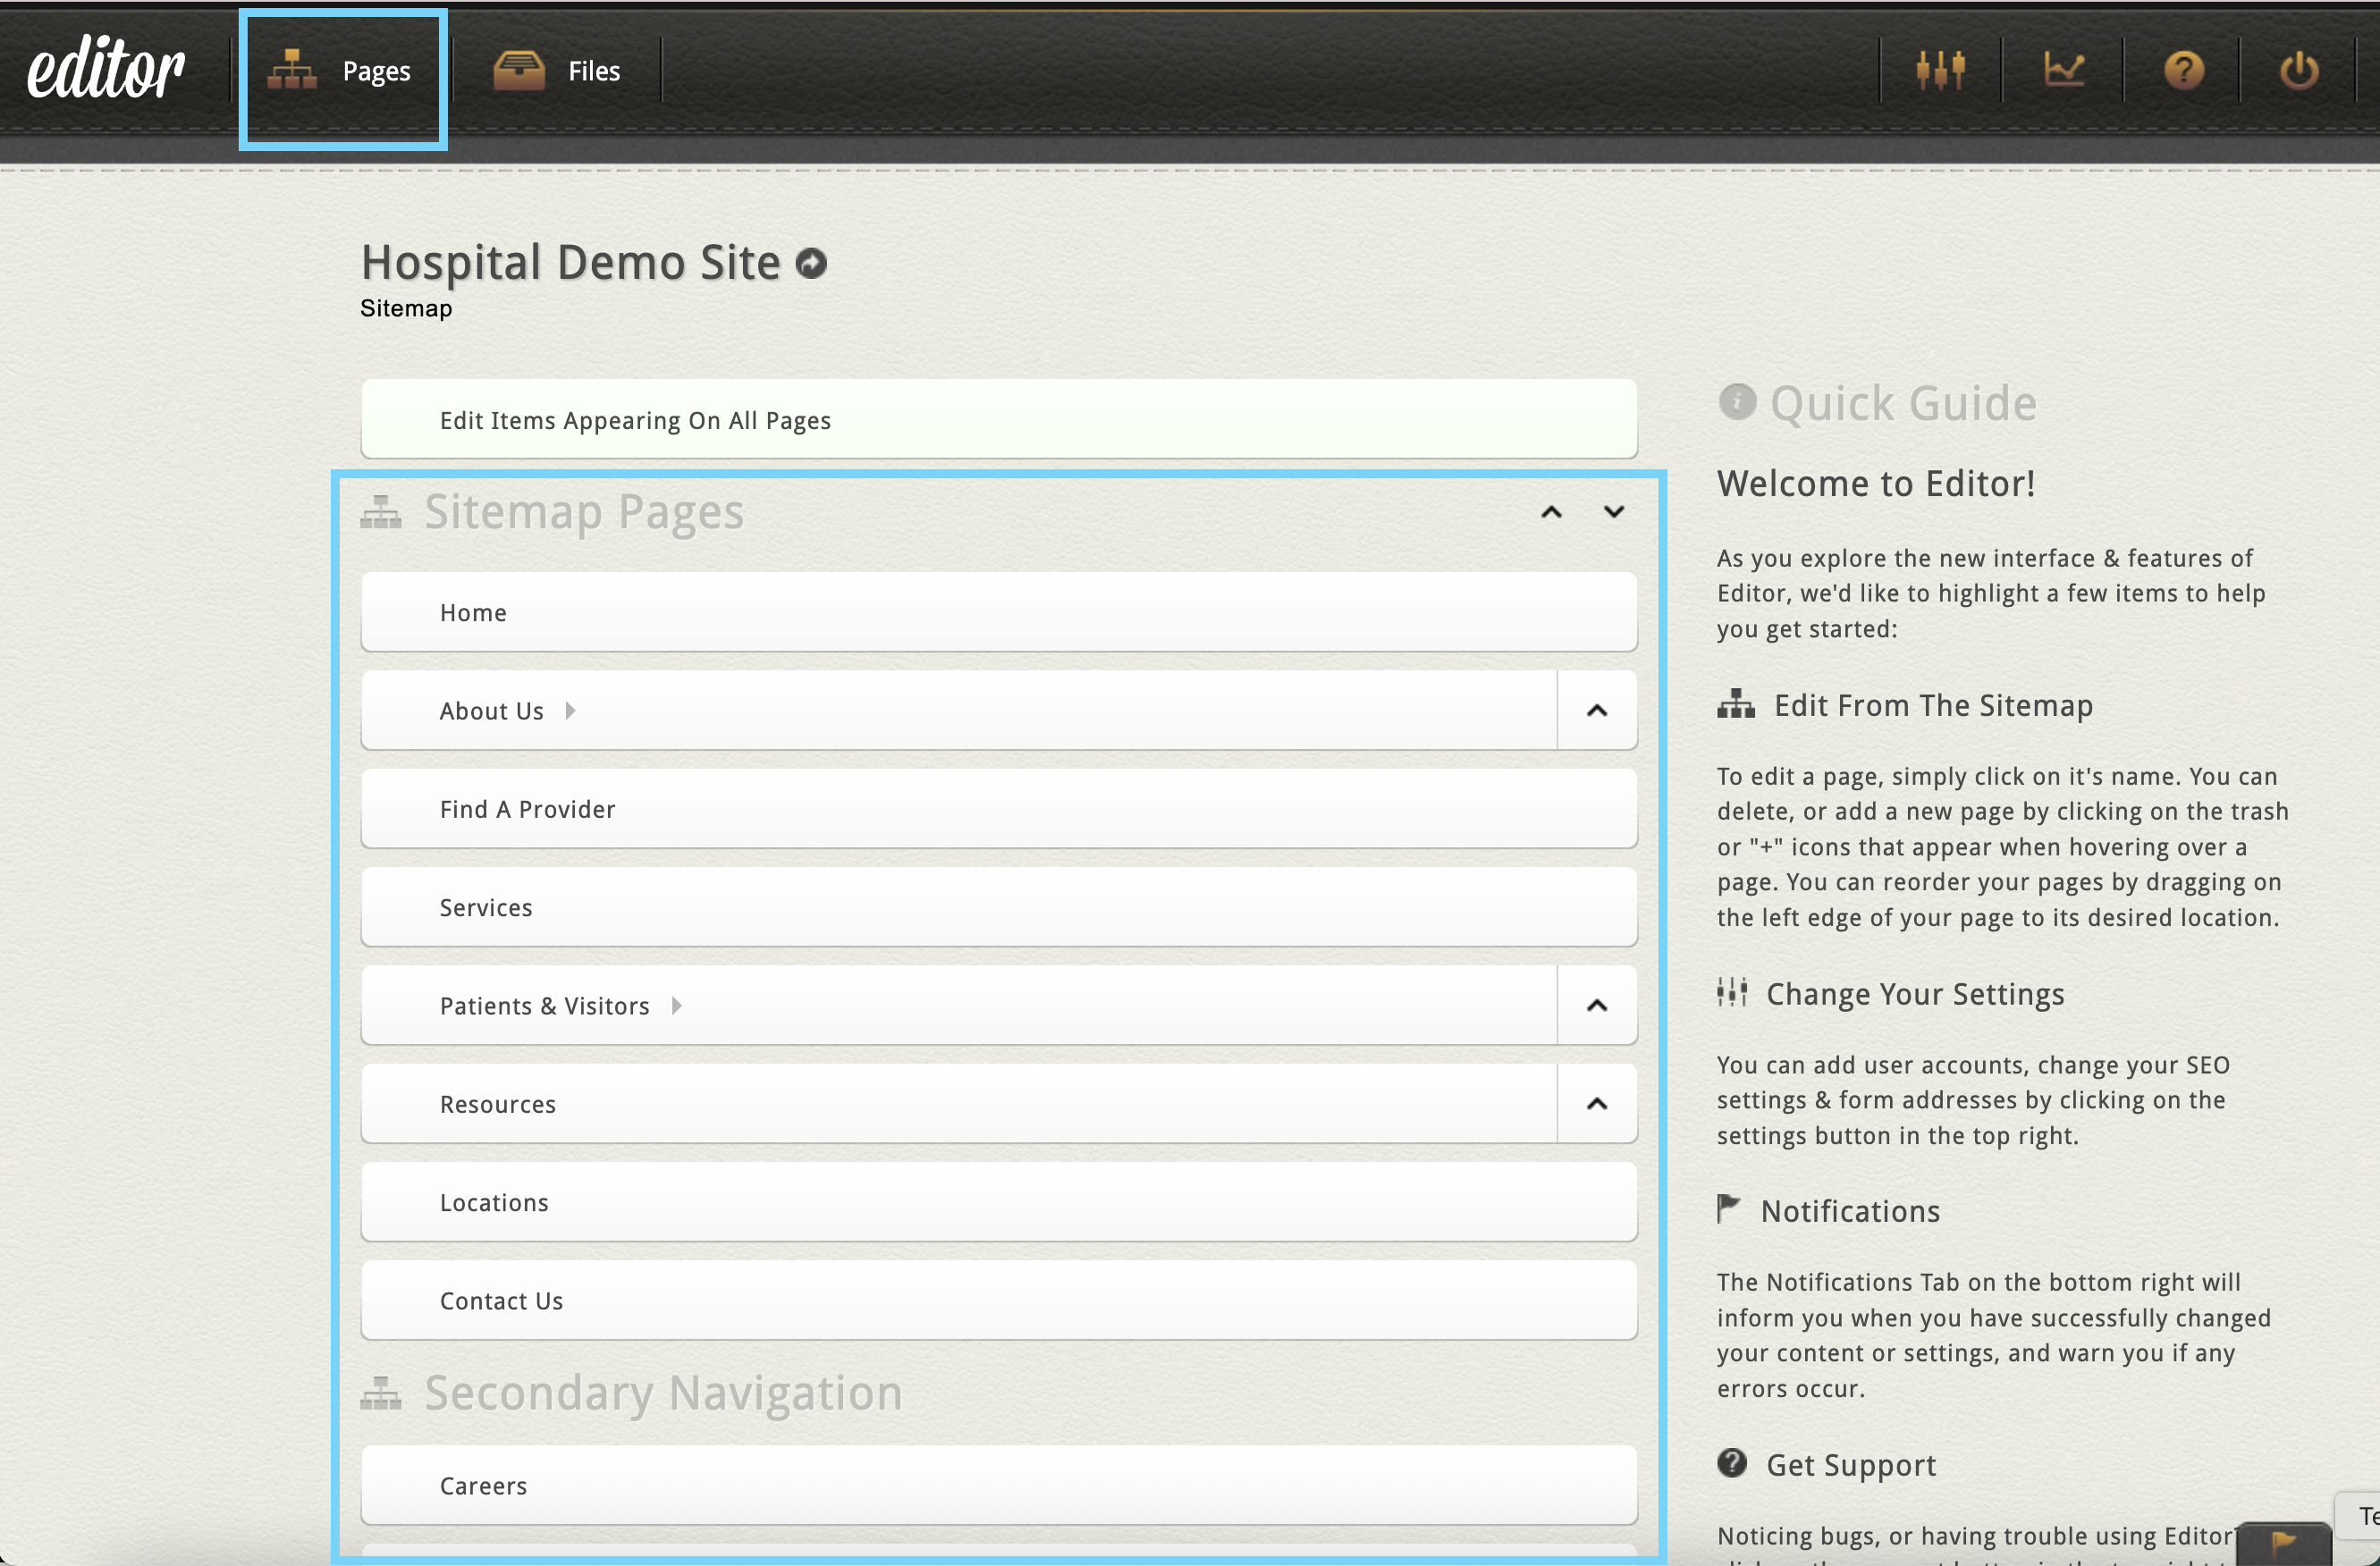Click the view-site arrow beside Hospital Demo Site
This screenshot has width=2380, height=1566.
811,262
